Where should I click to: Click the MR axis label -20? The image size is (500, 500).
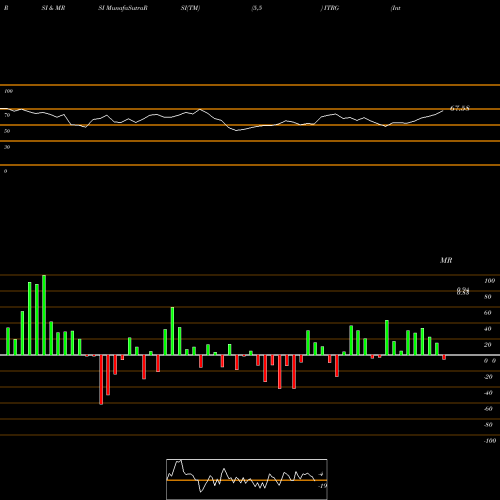point(488,377)
